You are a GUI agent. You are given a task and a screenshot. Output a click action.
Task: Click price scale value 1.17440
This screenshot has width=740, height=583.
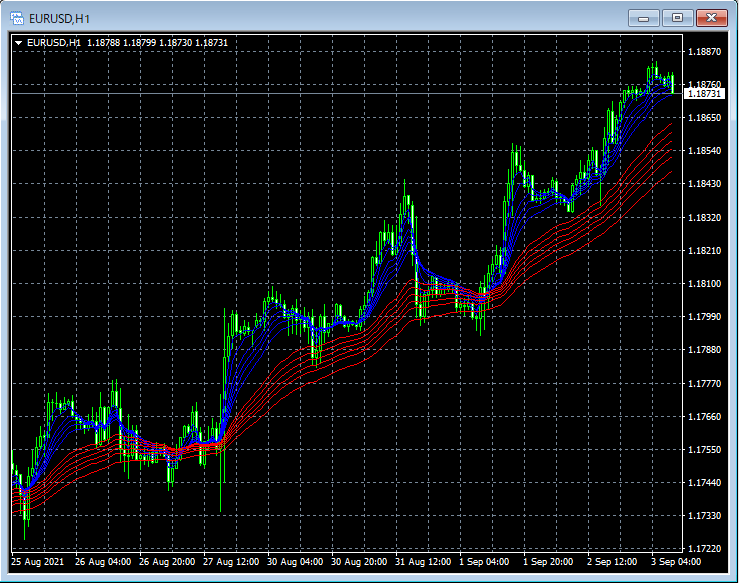(705, 482)
